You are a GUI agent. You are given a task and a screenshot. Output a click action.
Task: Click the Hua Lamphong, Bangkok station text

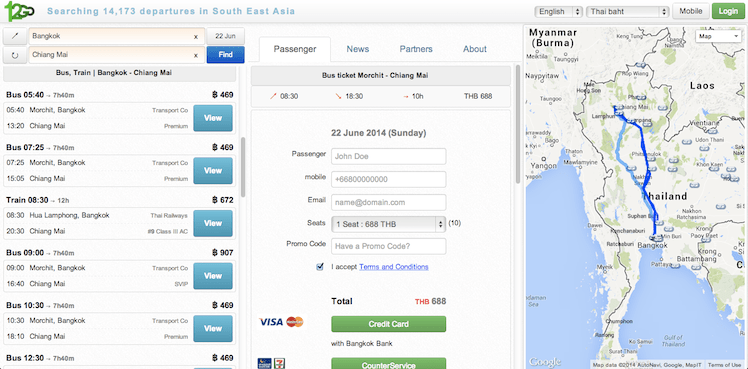pos(69,215)
